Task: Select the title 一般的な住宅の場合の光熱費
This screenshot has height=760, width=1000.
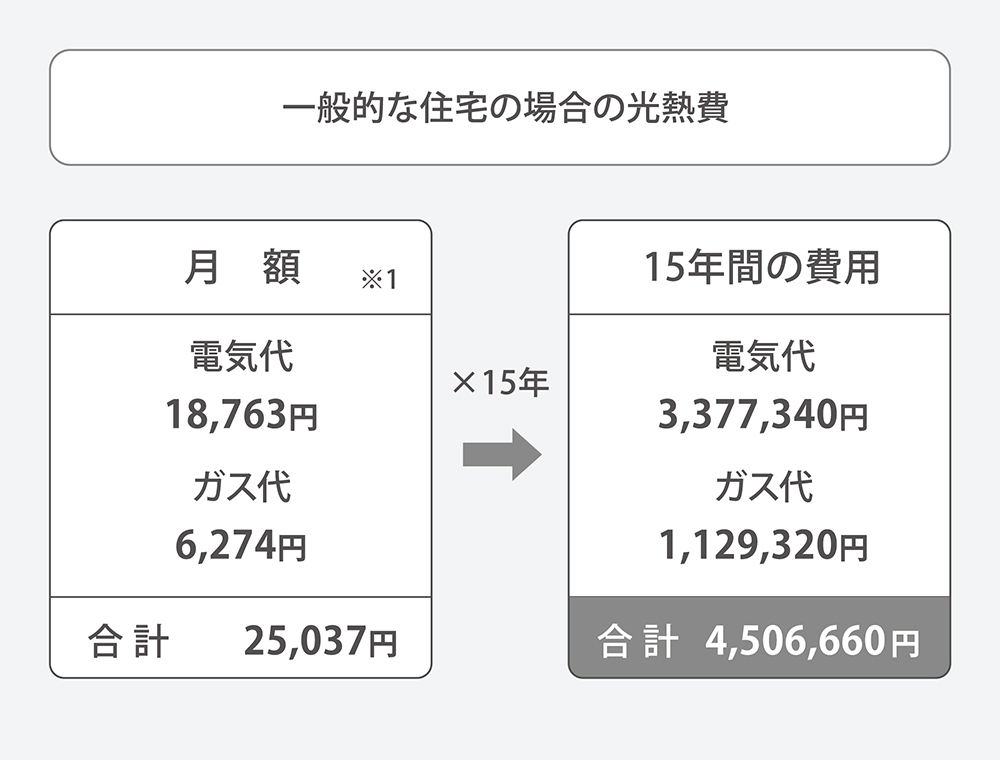Action: click(x=500, y=108)
